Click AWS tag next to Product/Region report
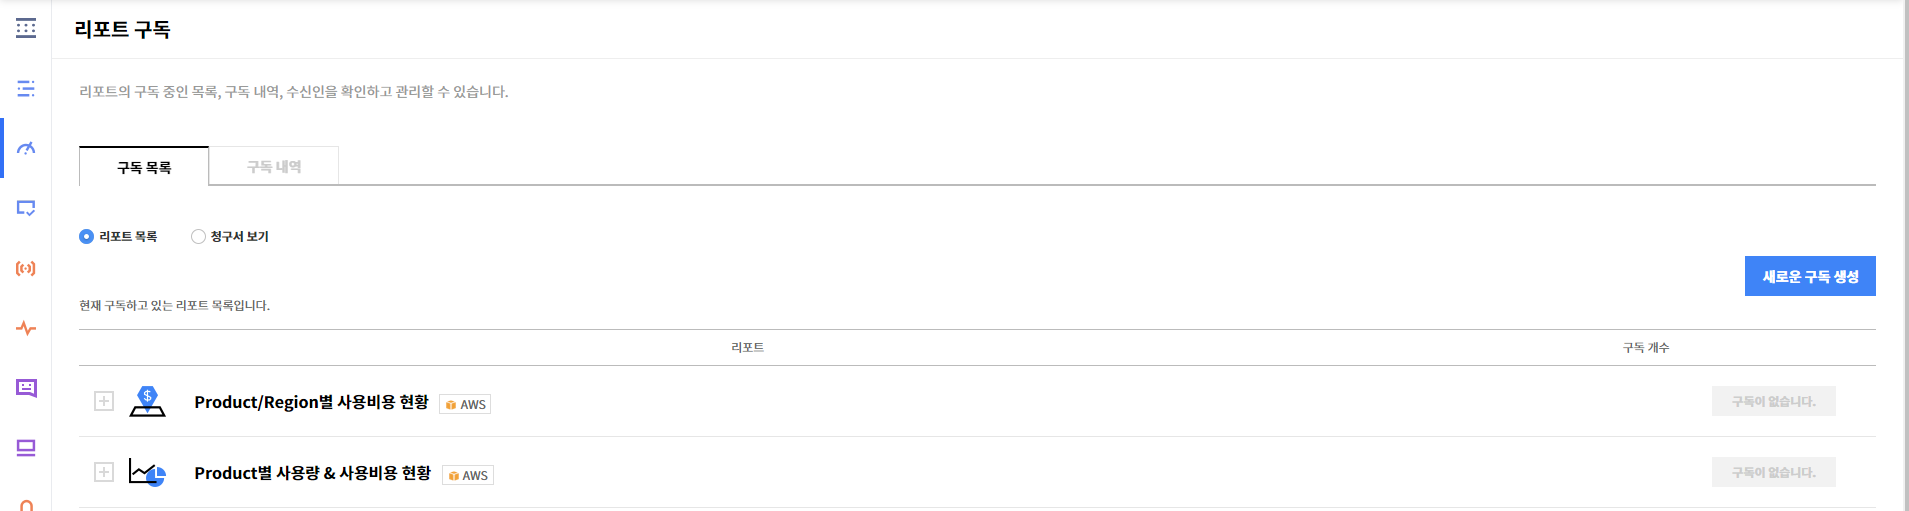This screenshot has height=511, width=1909. coord(465,405)
